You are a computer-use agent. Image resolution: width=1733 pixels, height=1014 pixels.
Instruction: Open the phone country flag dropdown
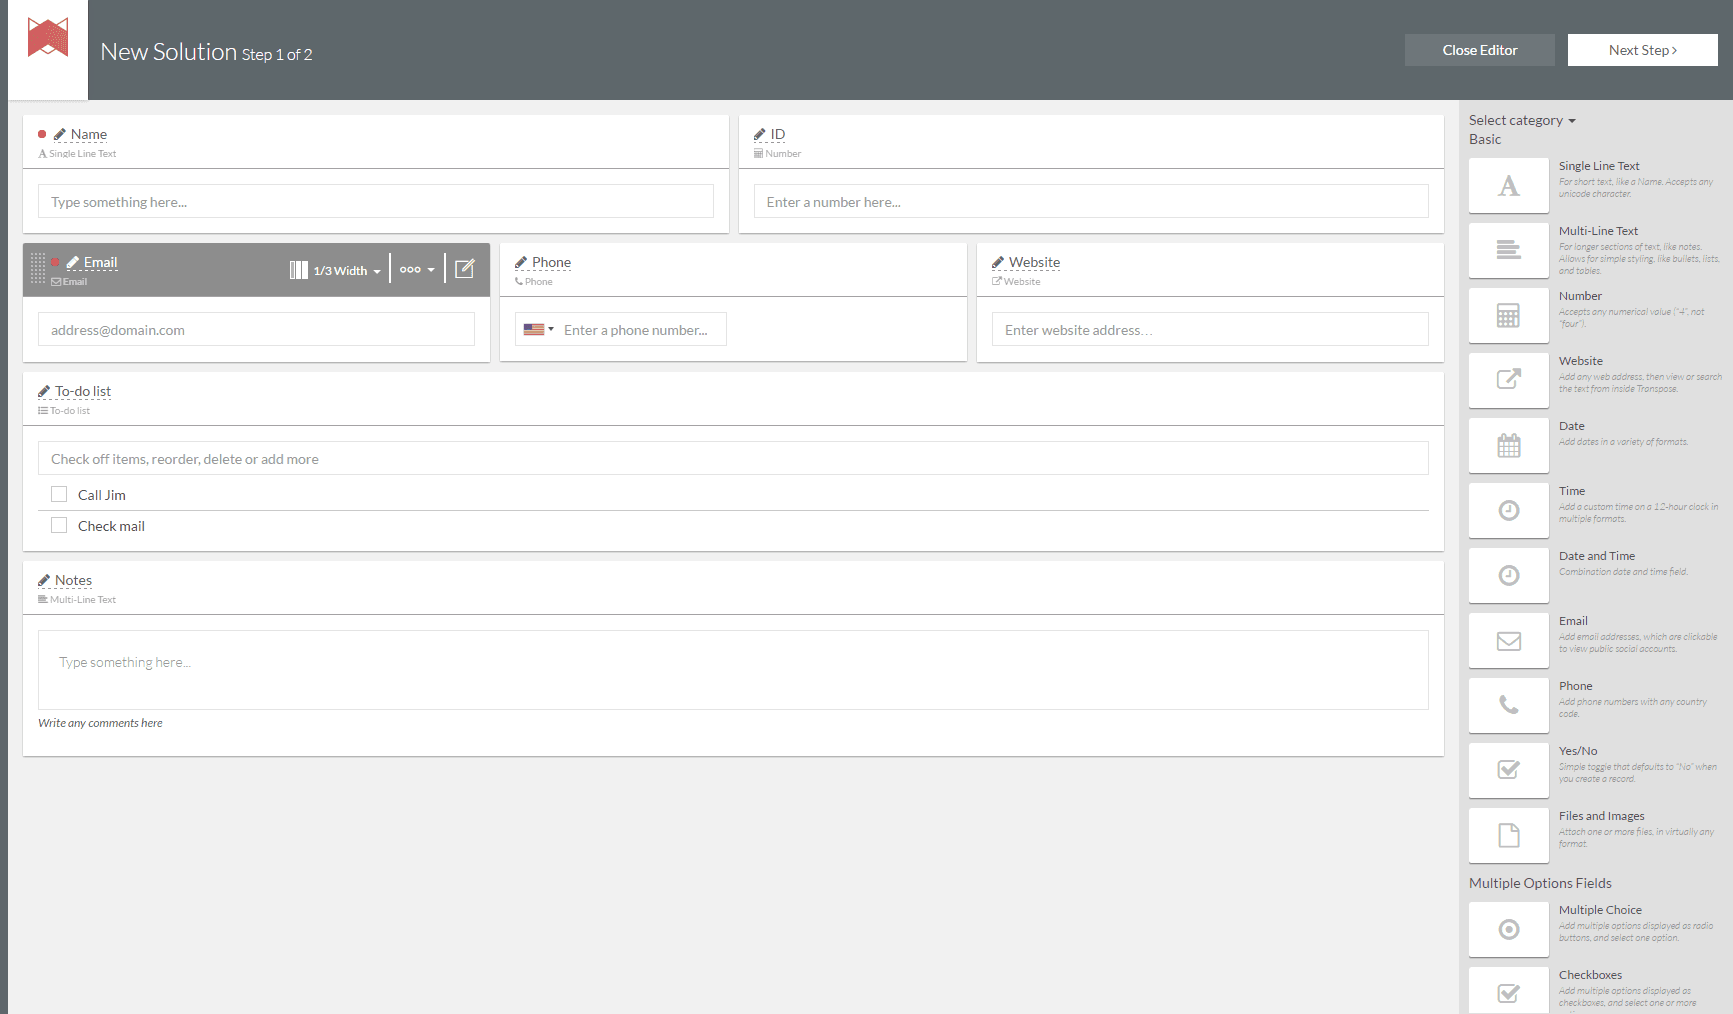click(539, 329)
